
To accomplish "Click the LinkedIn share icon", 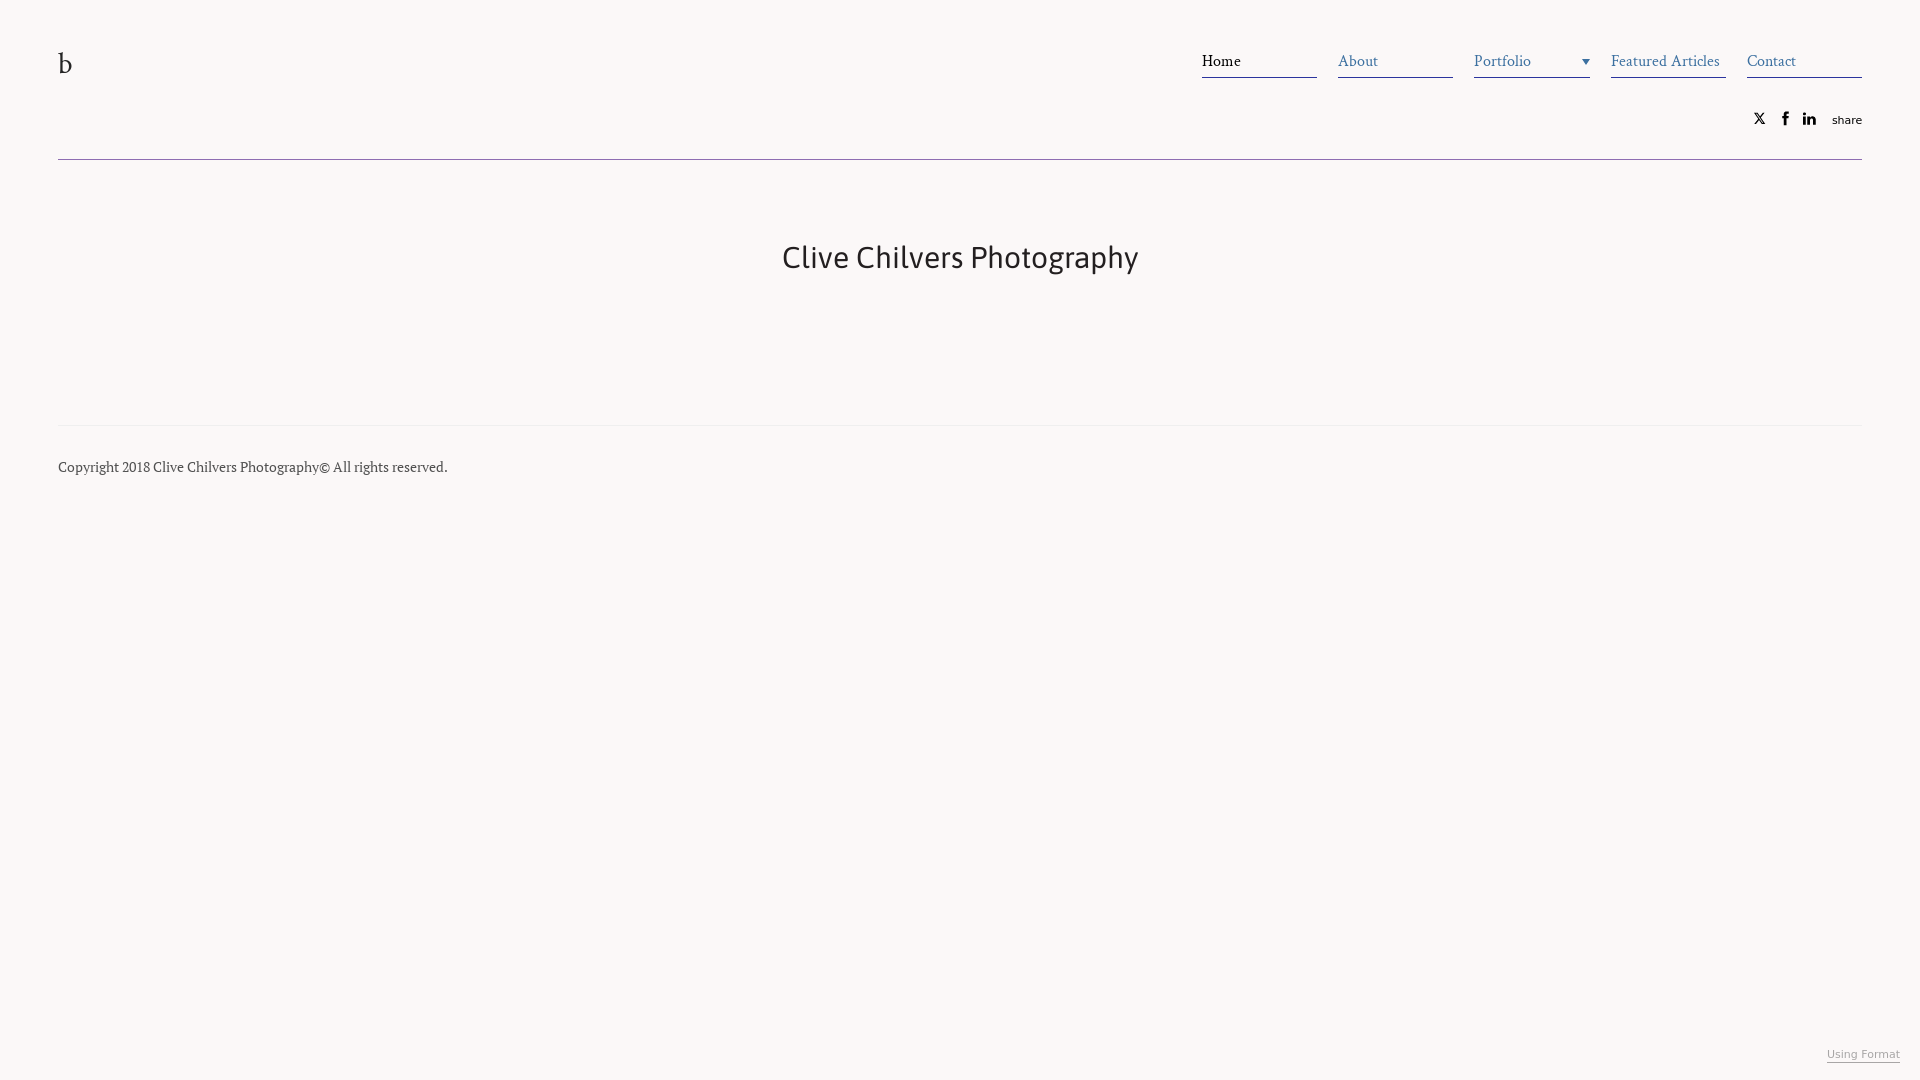I will click(1808, 119).
